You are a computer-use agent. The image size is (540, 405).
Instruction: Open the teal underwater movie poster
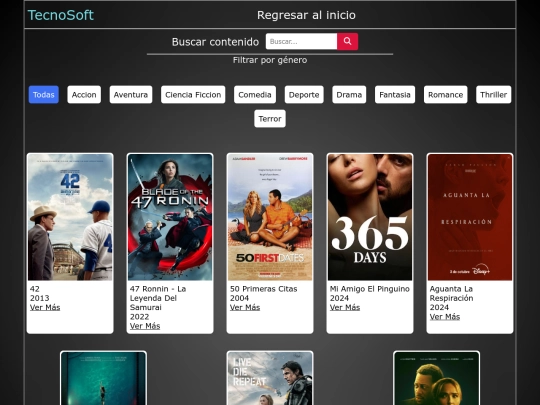(x=103, y=378)
